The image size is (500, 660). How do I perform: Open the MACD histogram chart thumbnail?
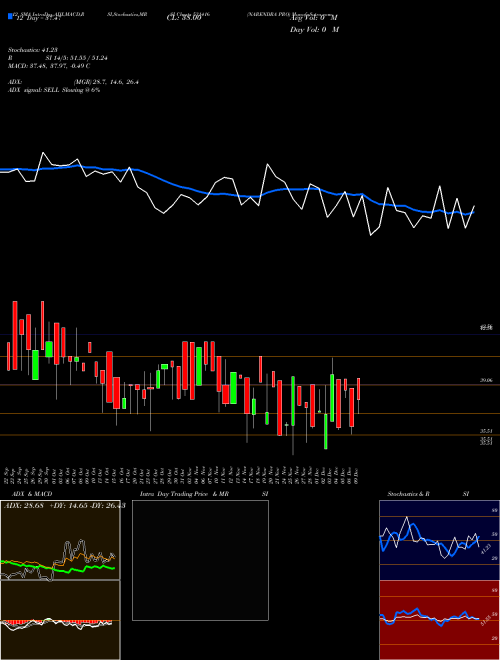coord(60,620)
